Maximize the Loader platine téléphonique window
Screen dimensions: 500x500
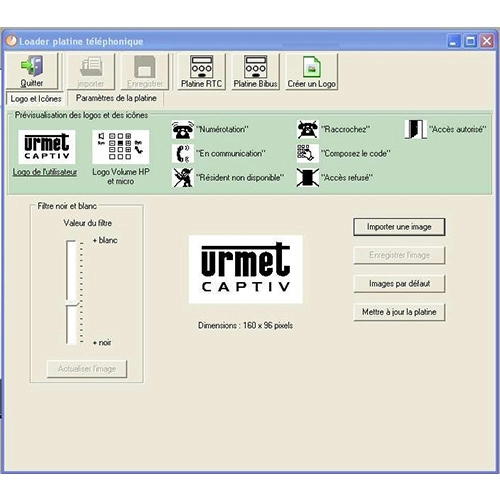pos(470,41)
